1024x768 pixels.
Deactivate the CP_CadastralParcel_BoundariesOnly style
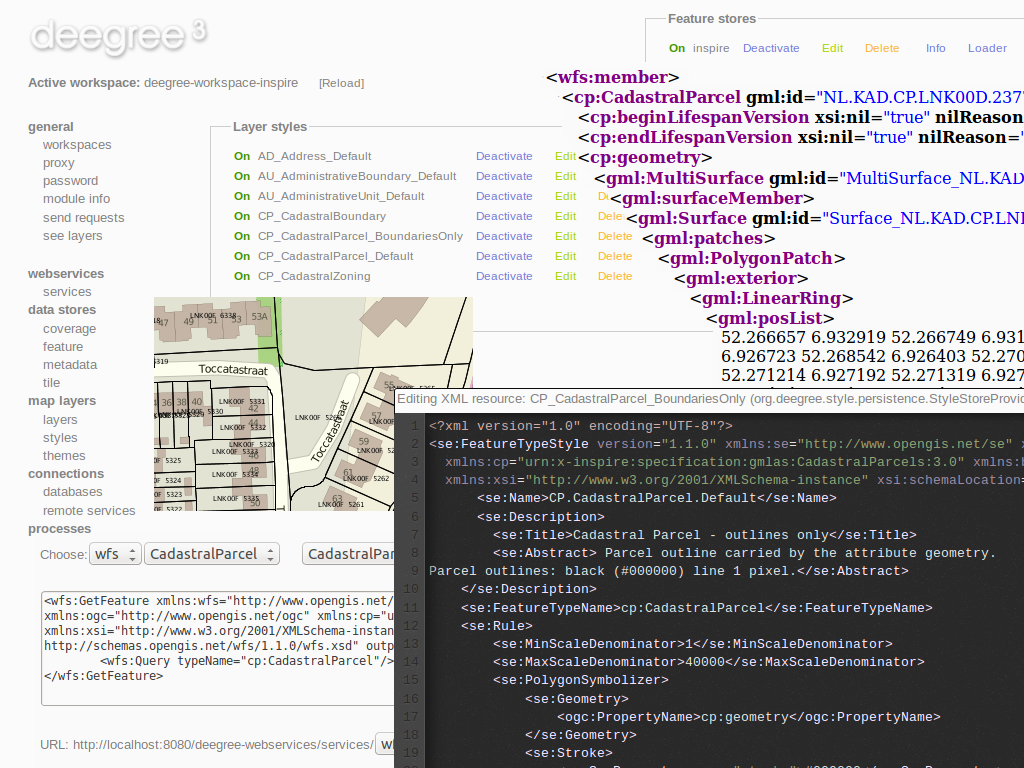pyautogui.click(x=504, y=236)
